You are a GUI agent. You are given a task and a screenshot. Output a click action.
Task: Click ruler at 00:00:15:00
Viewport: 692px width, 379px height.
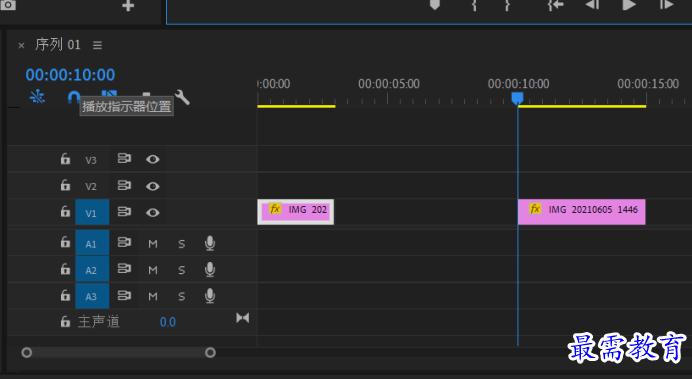pos(648,84)
